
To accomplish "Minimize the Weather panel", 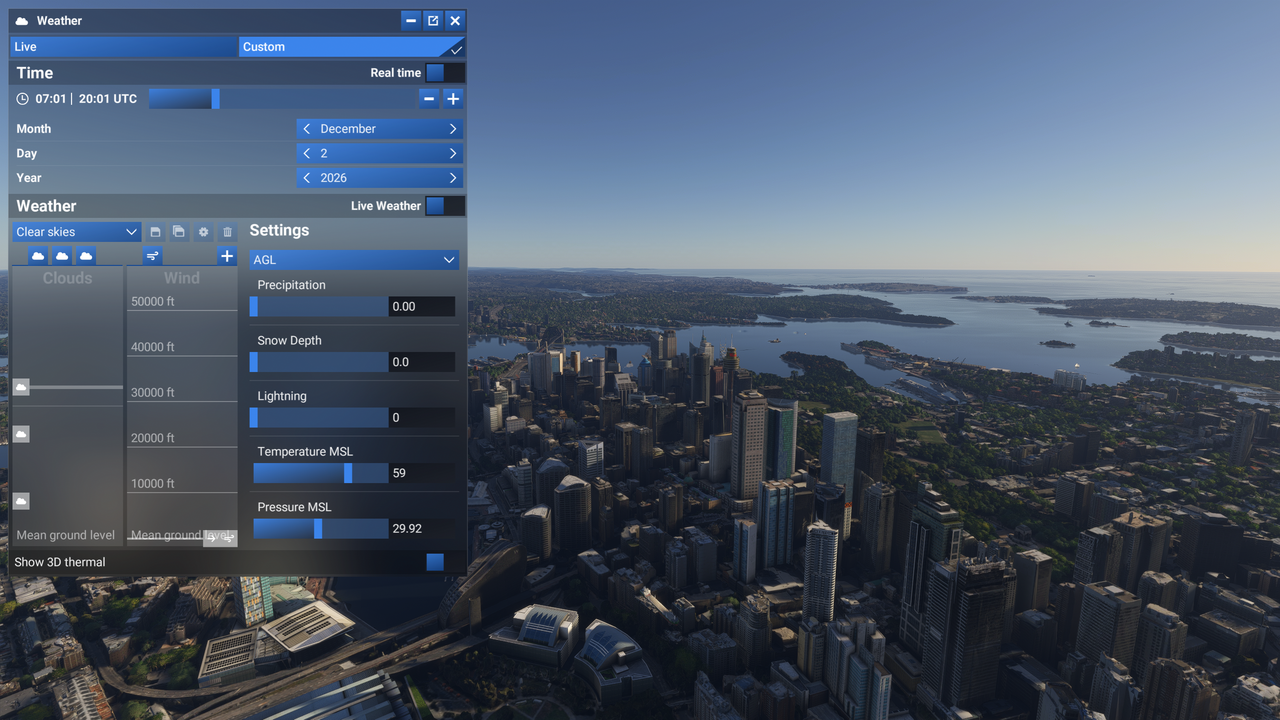I will pos(411,21).
